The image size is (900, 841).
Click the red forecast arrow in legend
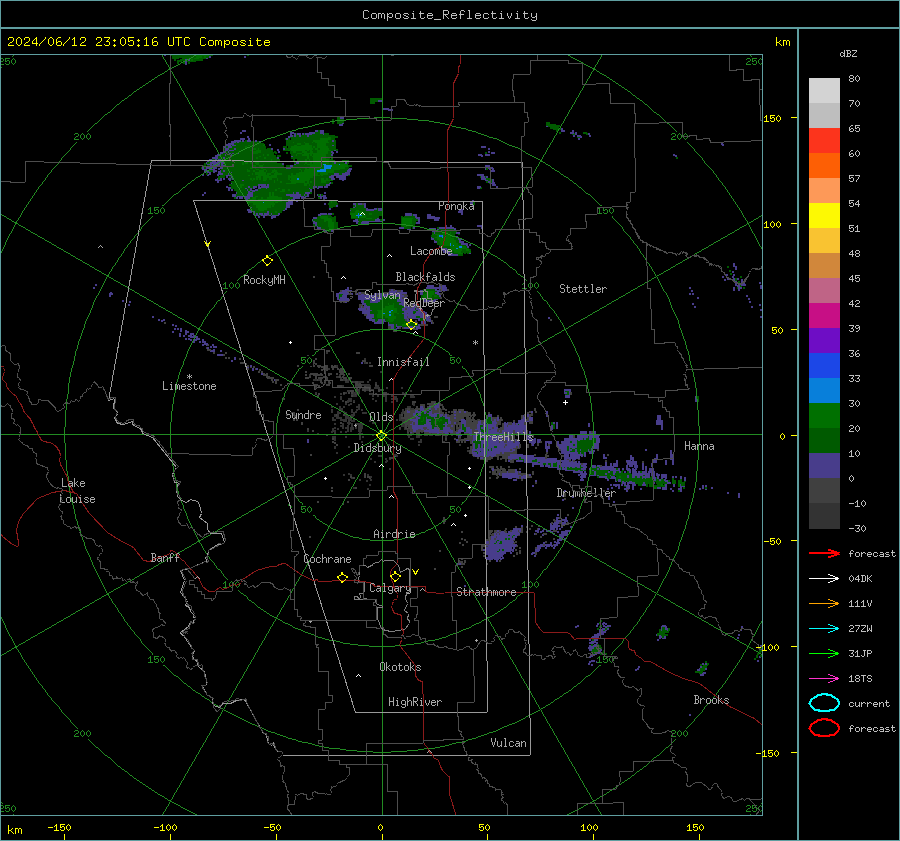[x=824, y=553]
